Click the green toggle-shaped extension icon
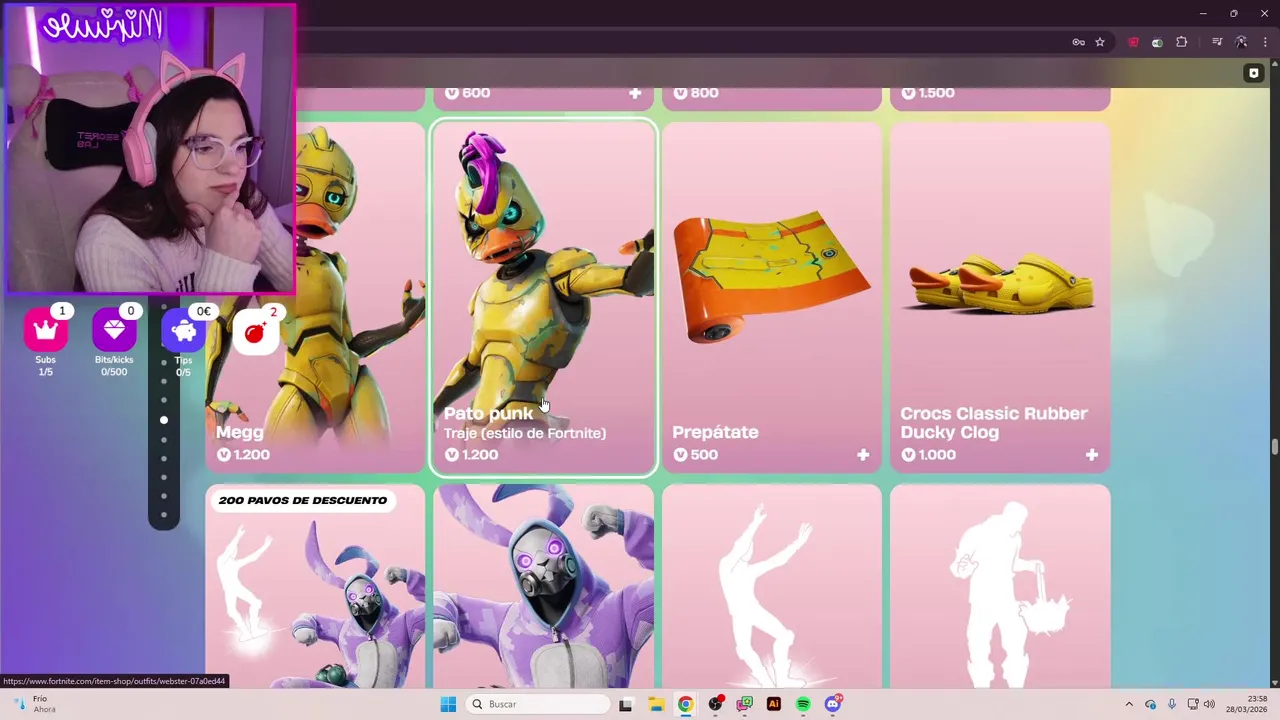The image size is (1280, 720). click(x=1157, y=42)
